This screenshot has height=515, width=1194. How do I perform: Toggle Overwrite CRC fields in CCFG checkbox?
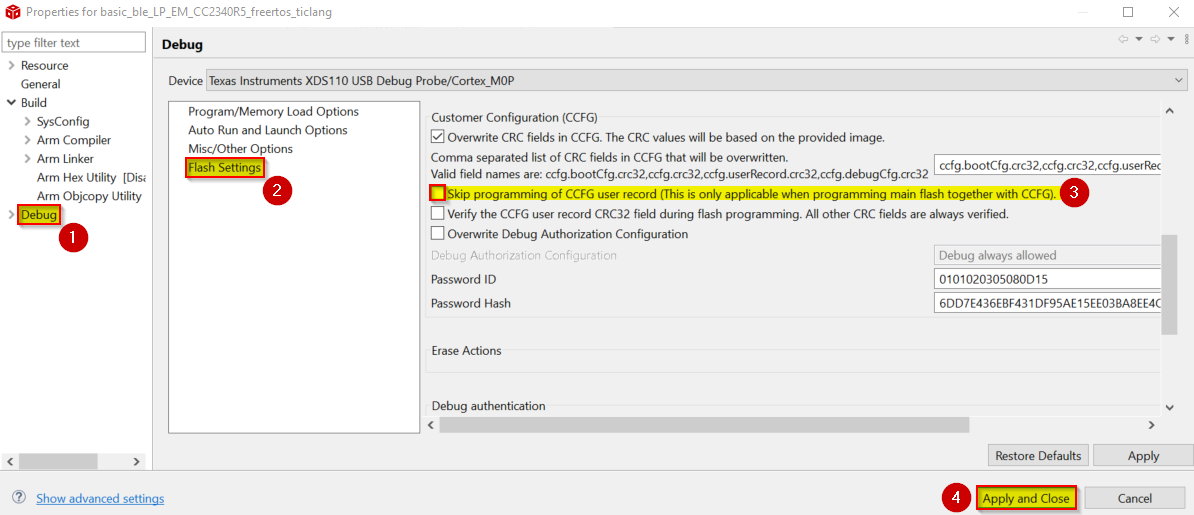[438, 138]
